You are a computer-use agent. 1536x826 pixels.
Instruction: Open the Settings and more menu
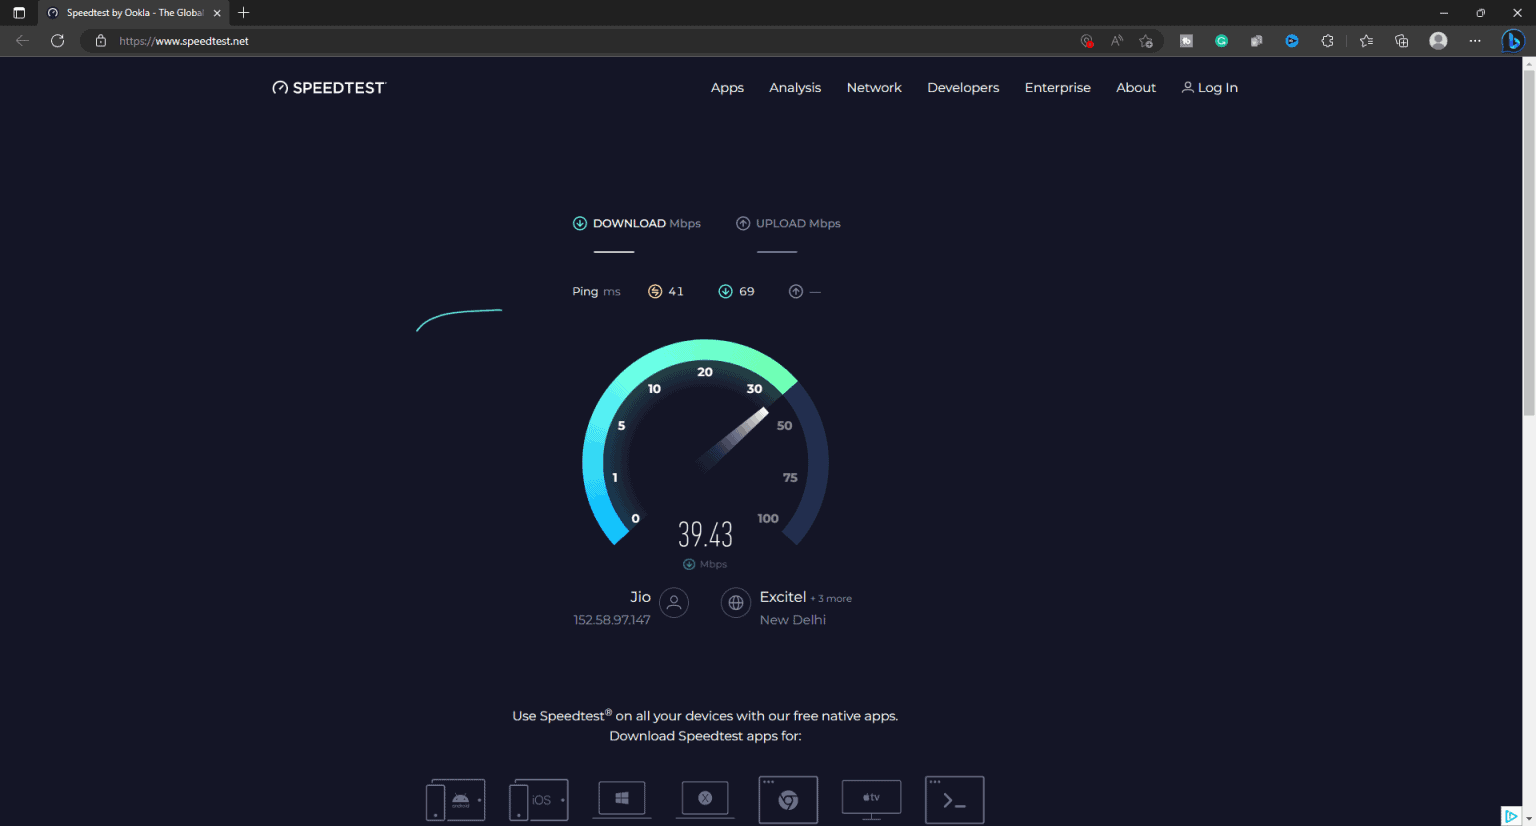coord(1475,41)
